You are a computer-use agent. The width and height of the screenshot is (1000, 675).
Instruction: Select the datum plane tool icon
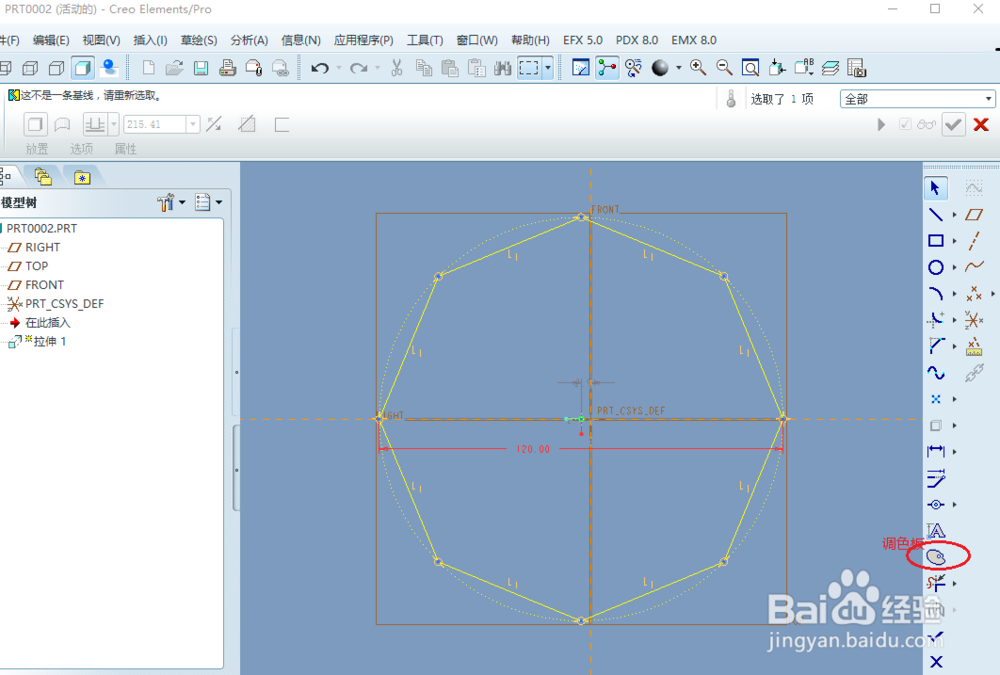pyautogui.click(x=974, y=214)
